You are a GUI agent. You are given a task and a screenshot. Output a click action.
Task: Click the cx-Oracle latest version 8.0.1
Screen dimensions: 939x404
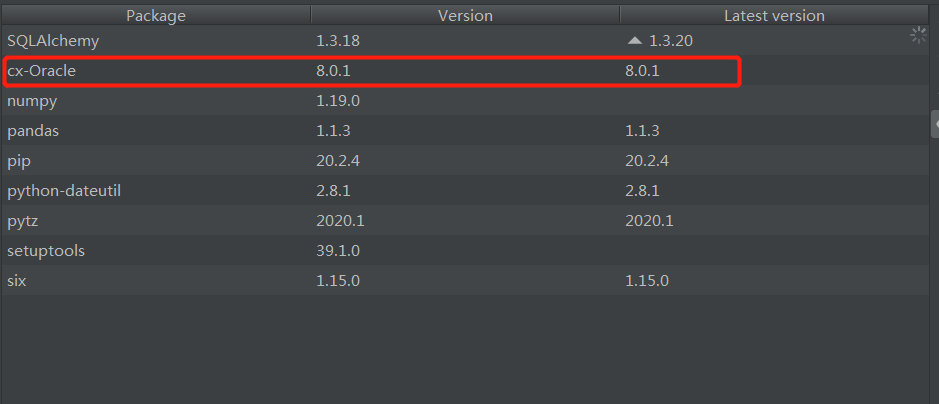[642, 71]
